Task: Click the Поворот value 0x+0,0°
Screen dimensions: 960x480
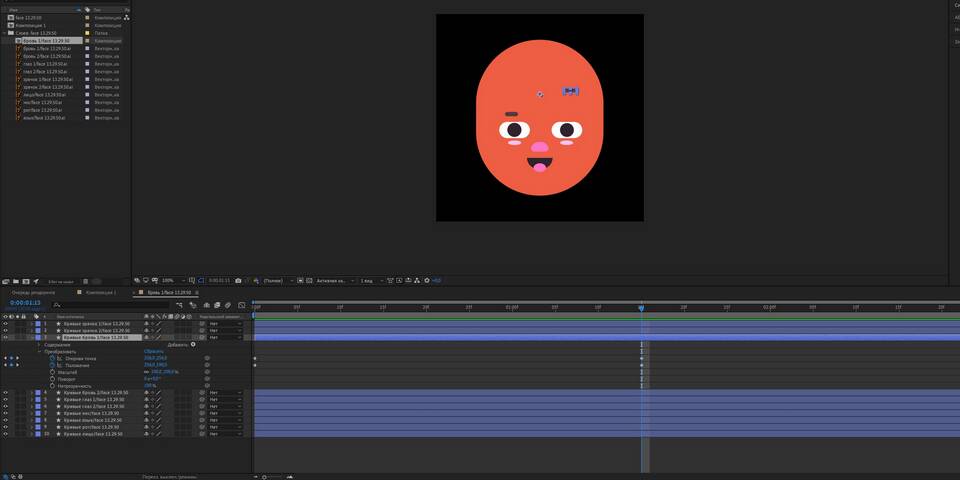Action: (x=152, y=379)
